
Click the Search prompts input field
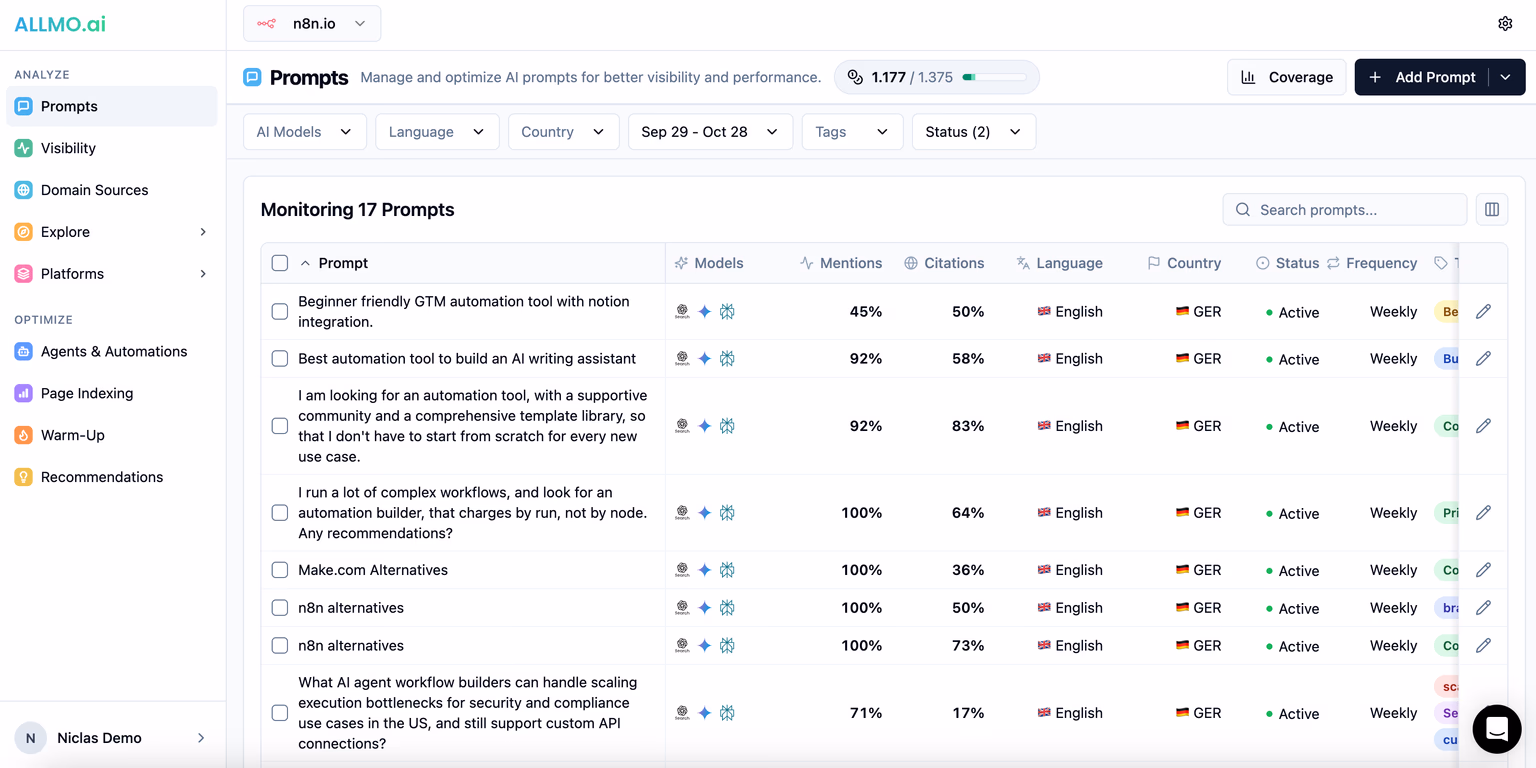1345,210
